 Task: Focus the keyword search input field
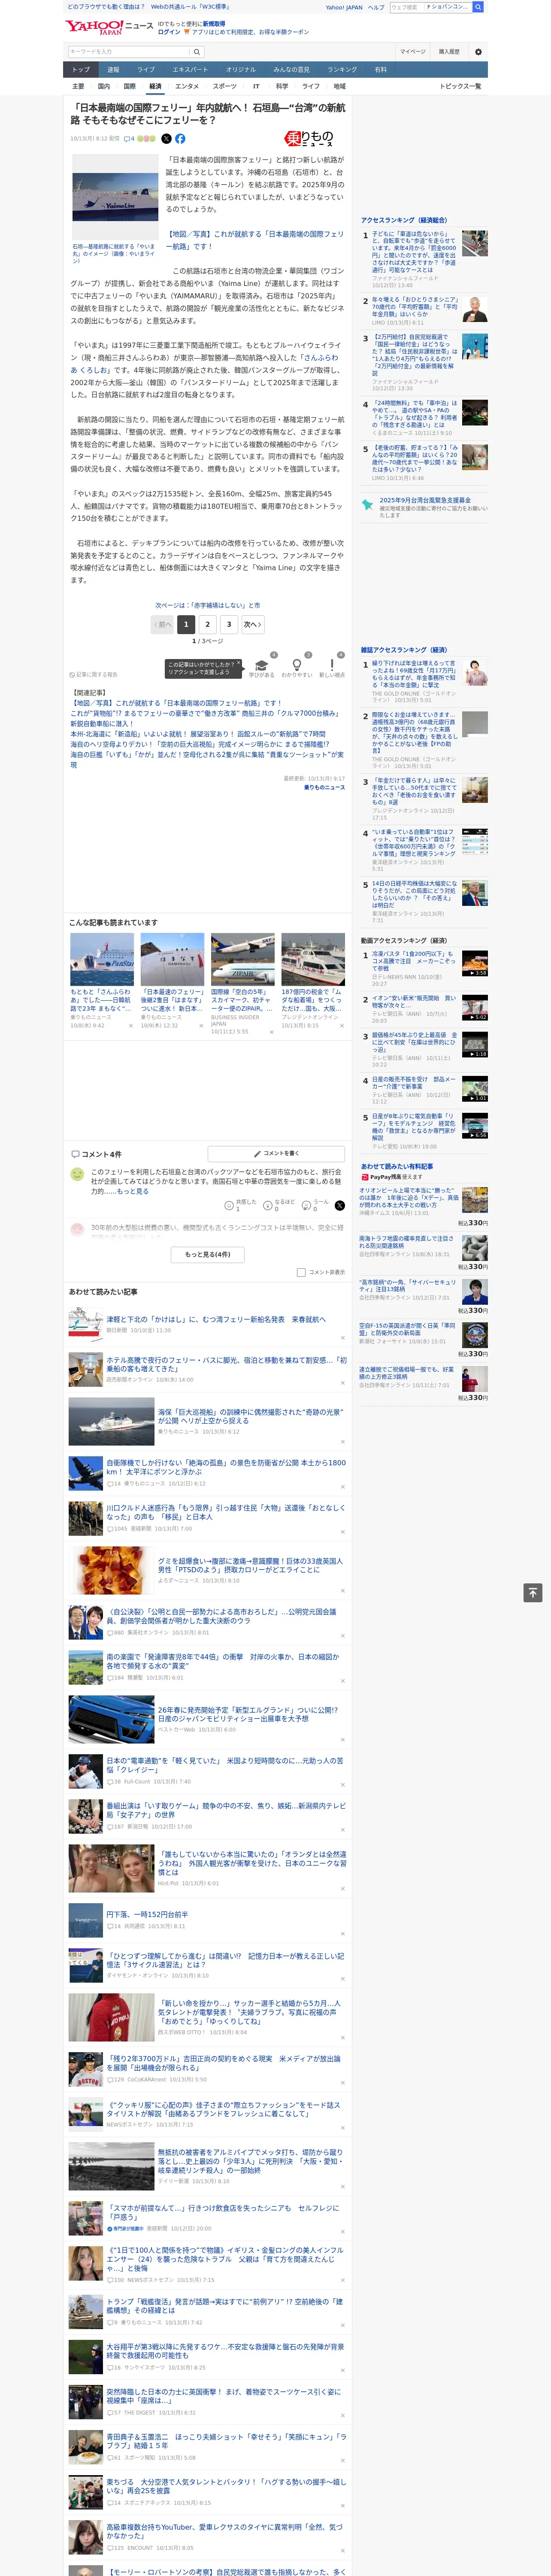coord(129,52)
